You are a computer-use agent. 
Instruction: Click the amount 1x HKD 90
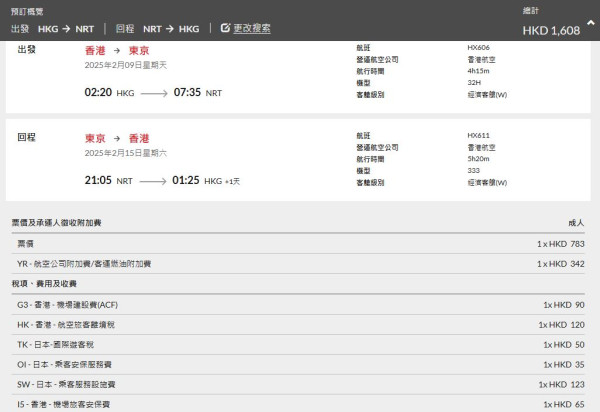click(564, 305)
